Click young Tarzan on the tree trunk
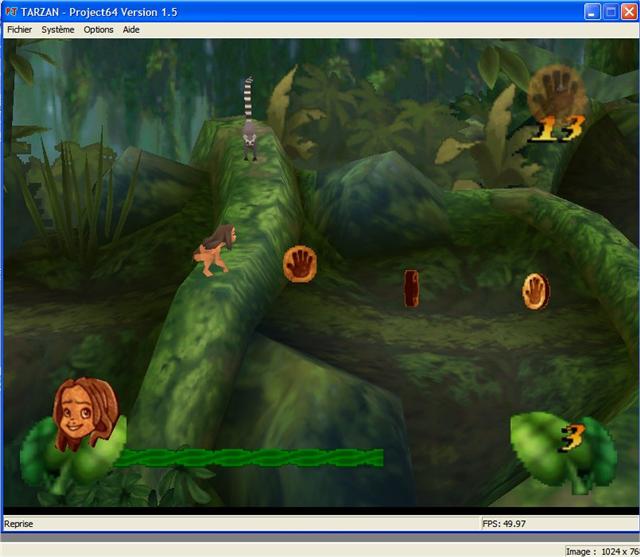Viewport: 640px width, 557px height. coord(215,250)
